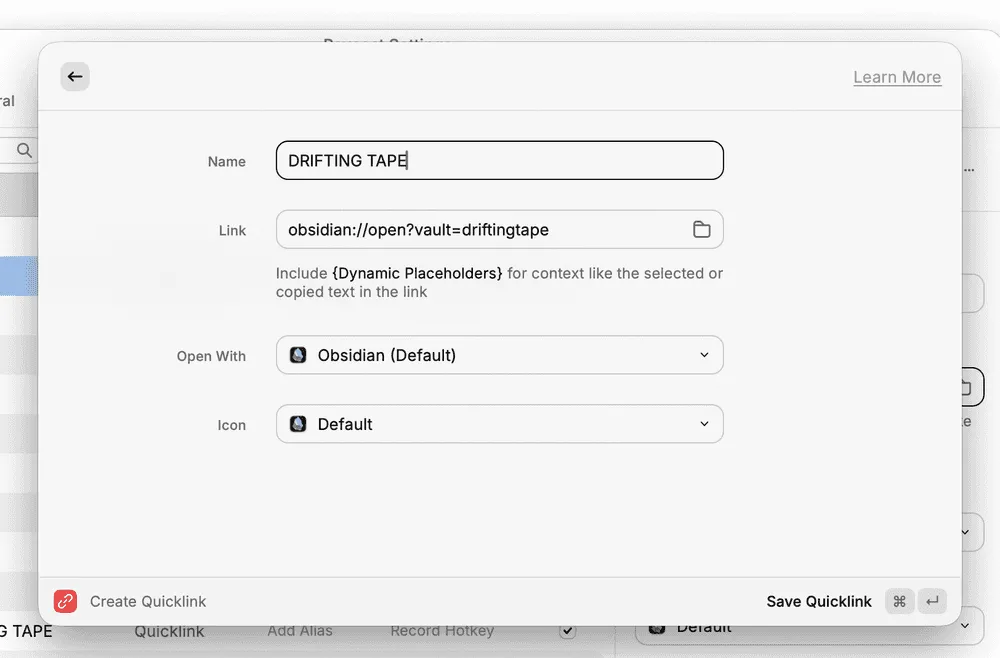Click the Create Quicklink label in the footer
The height and width of the screenshot is (658, 1000).
point(148,601)
